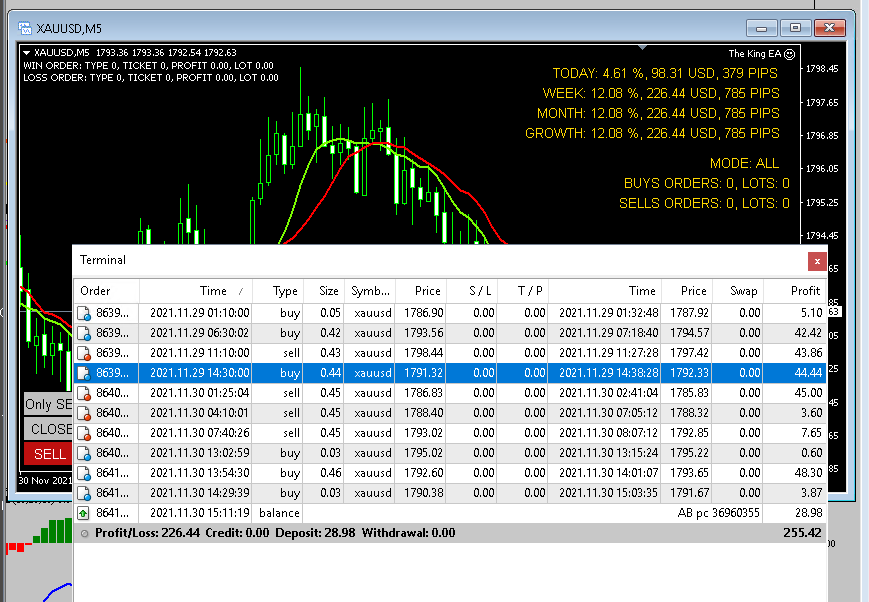The image size is (869, 602).
Task: Click the highlighted buy order icon at 14:30:00
Action: click(84, 373)
